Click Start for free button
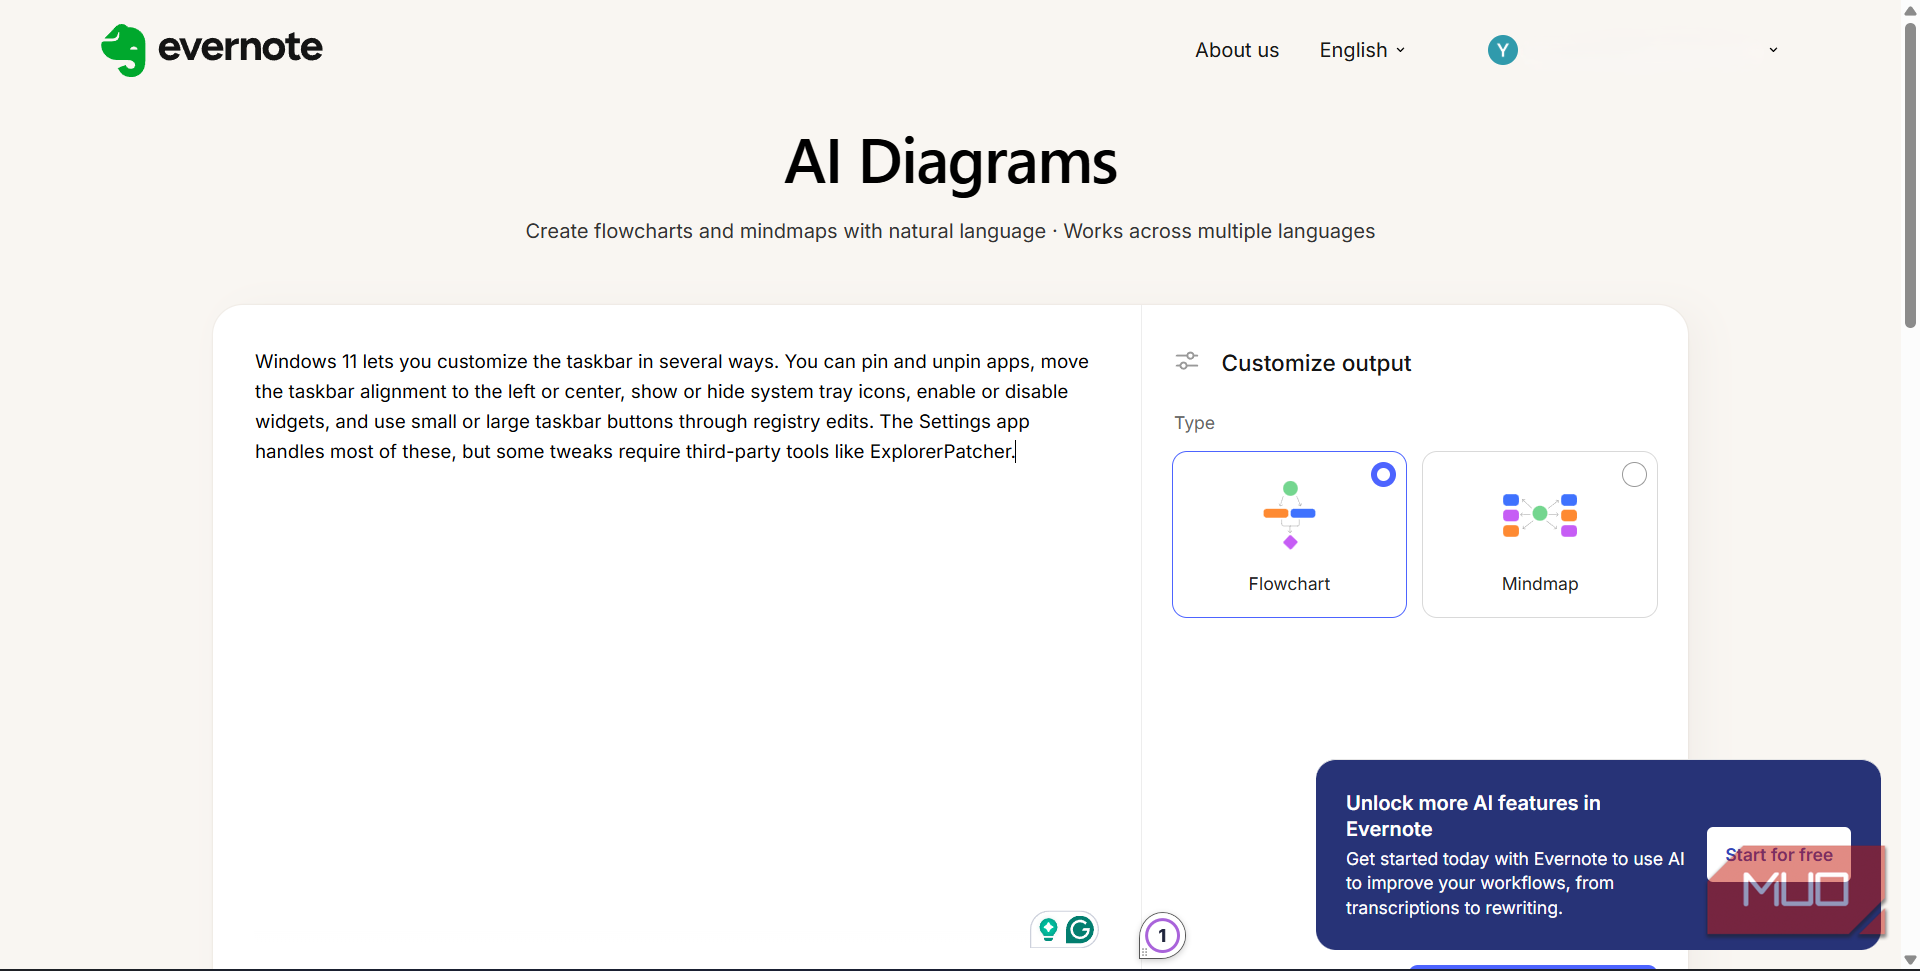The width and height of the screenshot is (1920, 971). pyautogui.click(x=1778, y=855)
